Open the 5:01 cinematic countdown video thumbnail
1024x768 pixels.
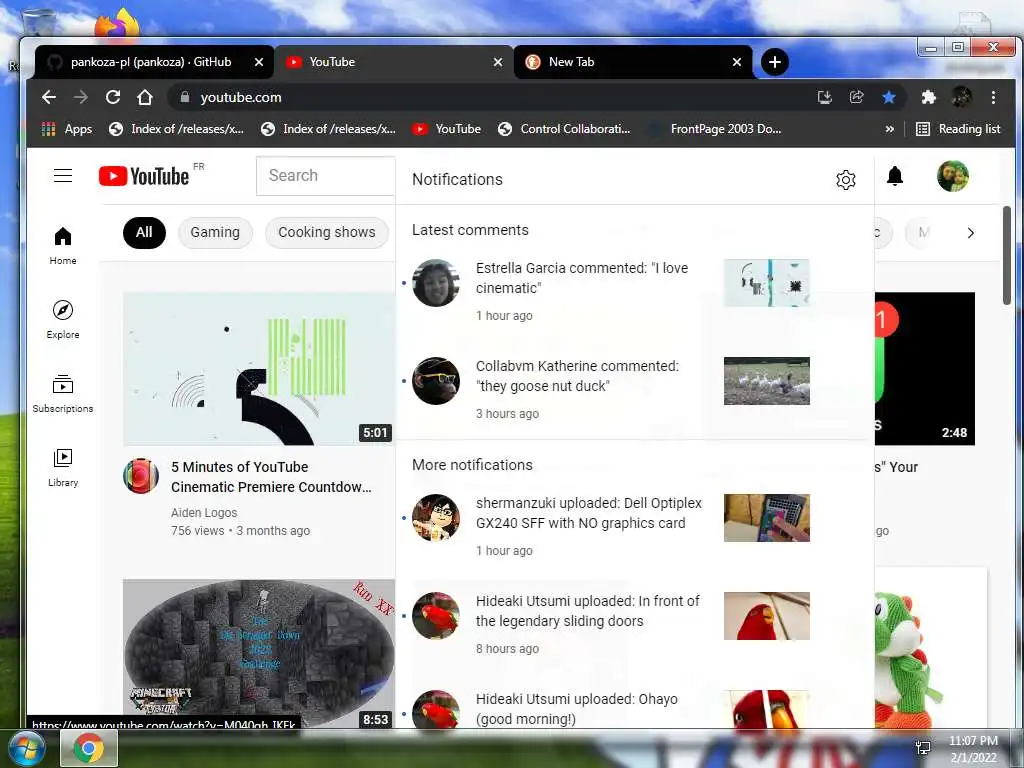pyautogui.click(x=259, y=368)
